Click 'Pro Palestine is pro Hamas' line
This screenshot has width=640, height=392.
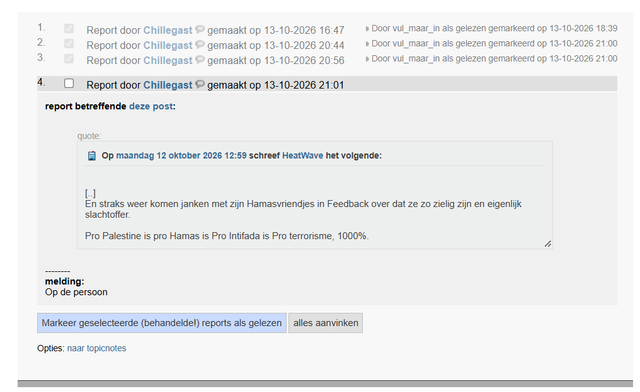click(x=227, y=236)
